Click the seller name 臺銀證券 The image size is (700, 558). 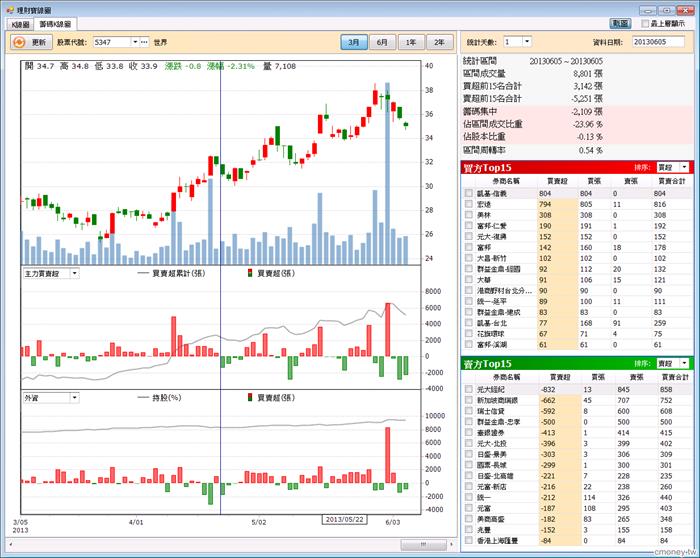(491, 433)
